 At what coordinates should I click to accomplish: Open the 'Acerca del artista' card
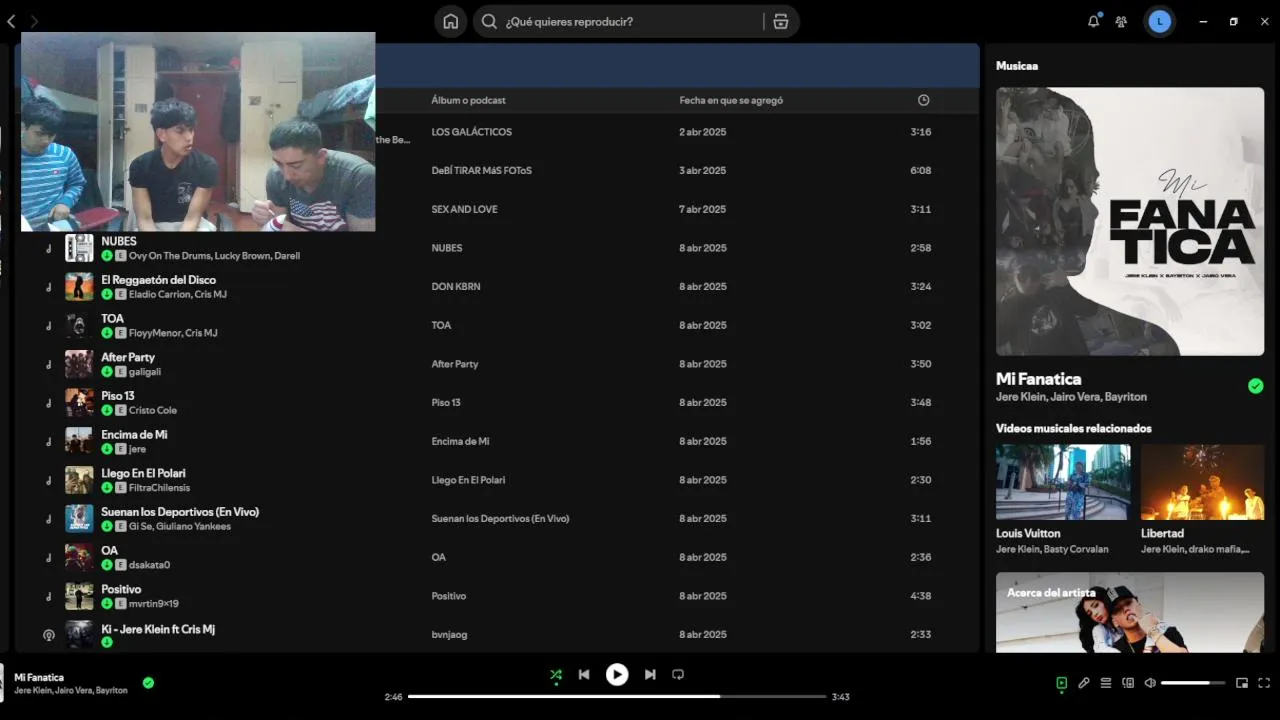(1130, 612)
